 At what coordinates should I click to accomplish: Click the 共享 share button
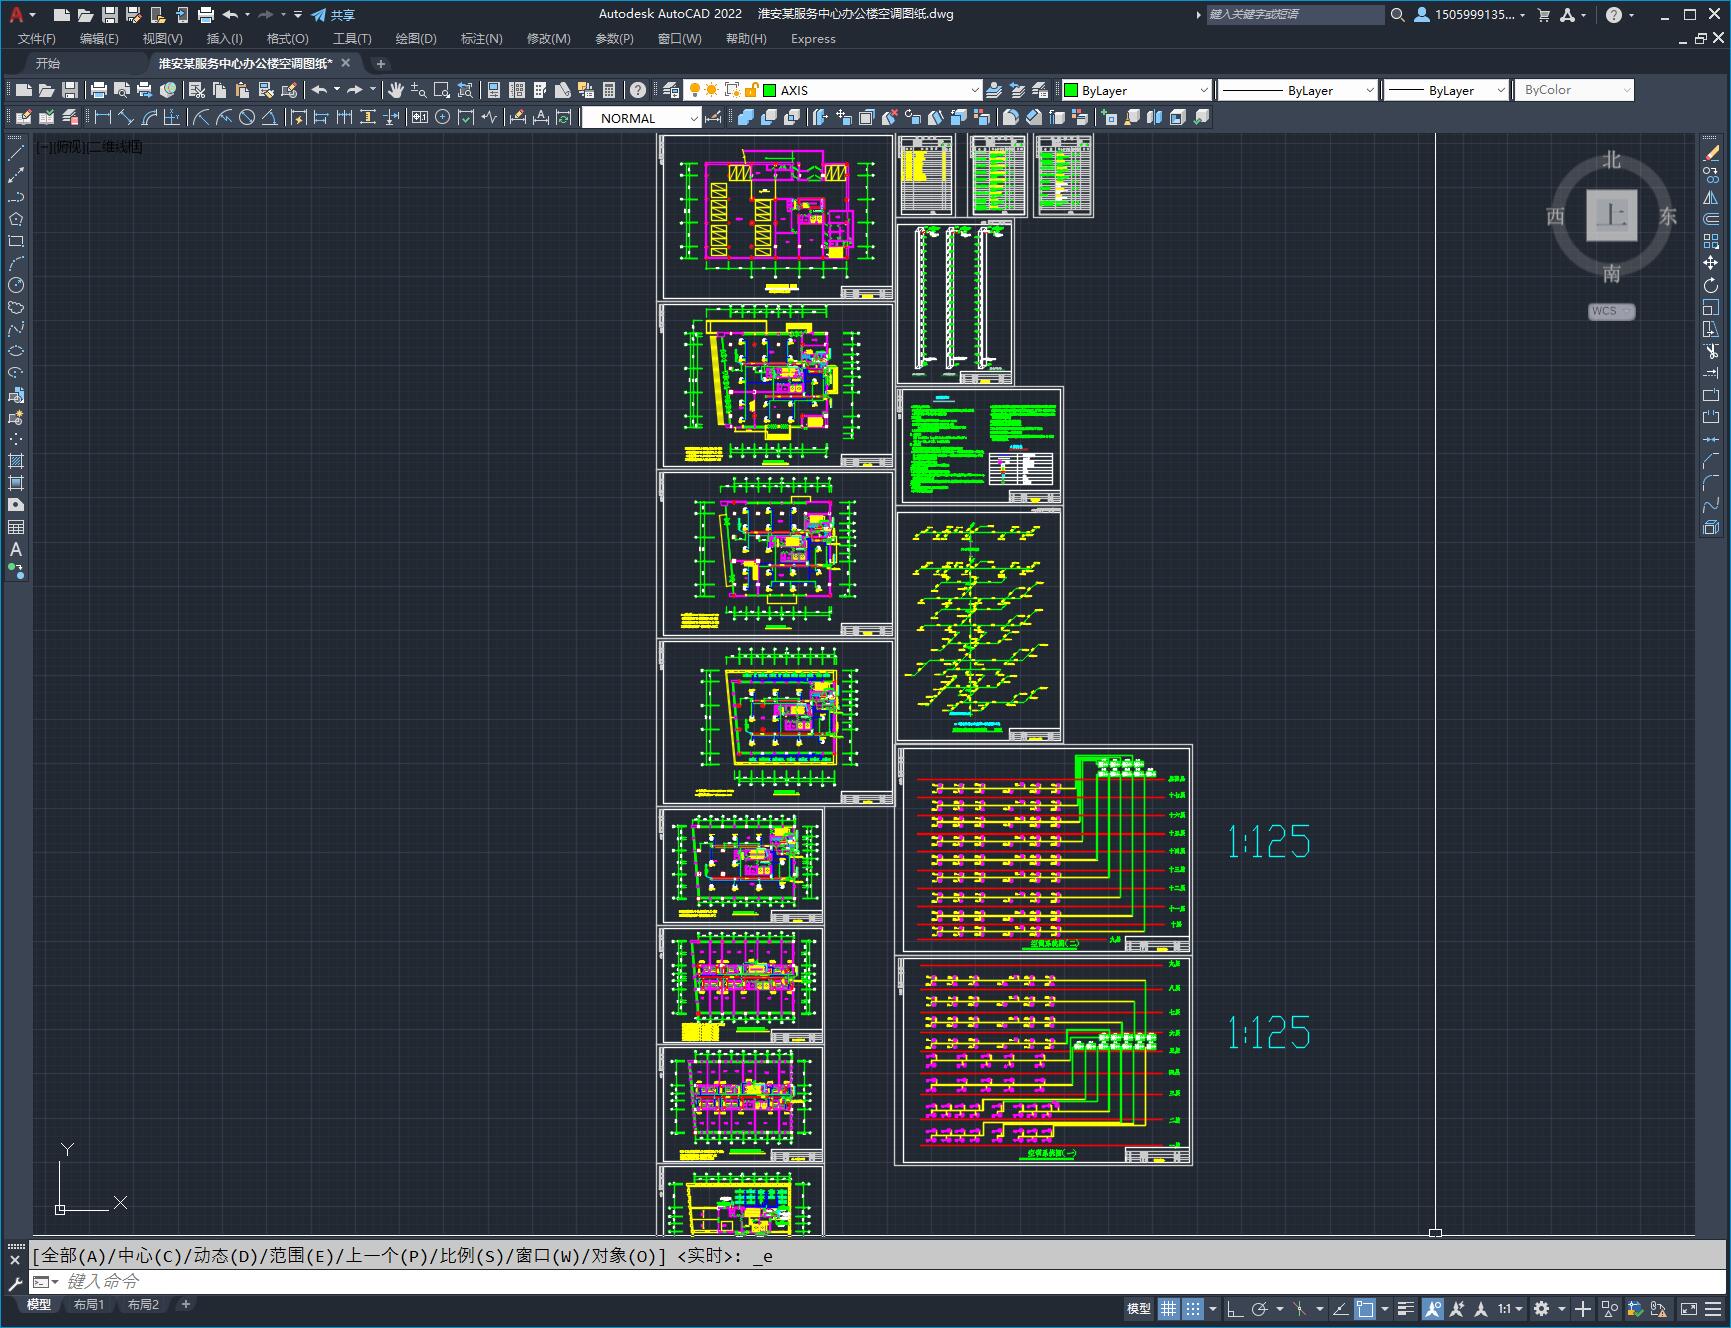point(333,15)
